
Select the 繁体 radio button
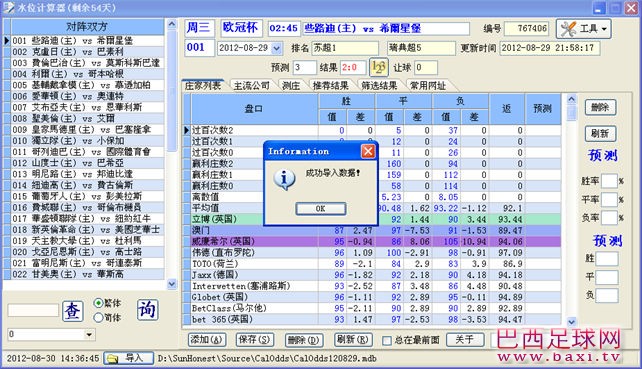(98, 303)
